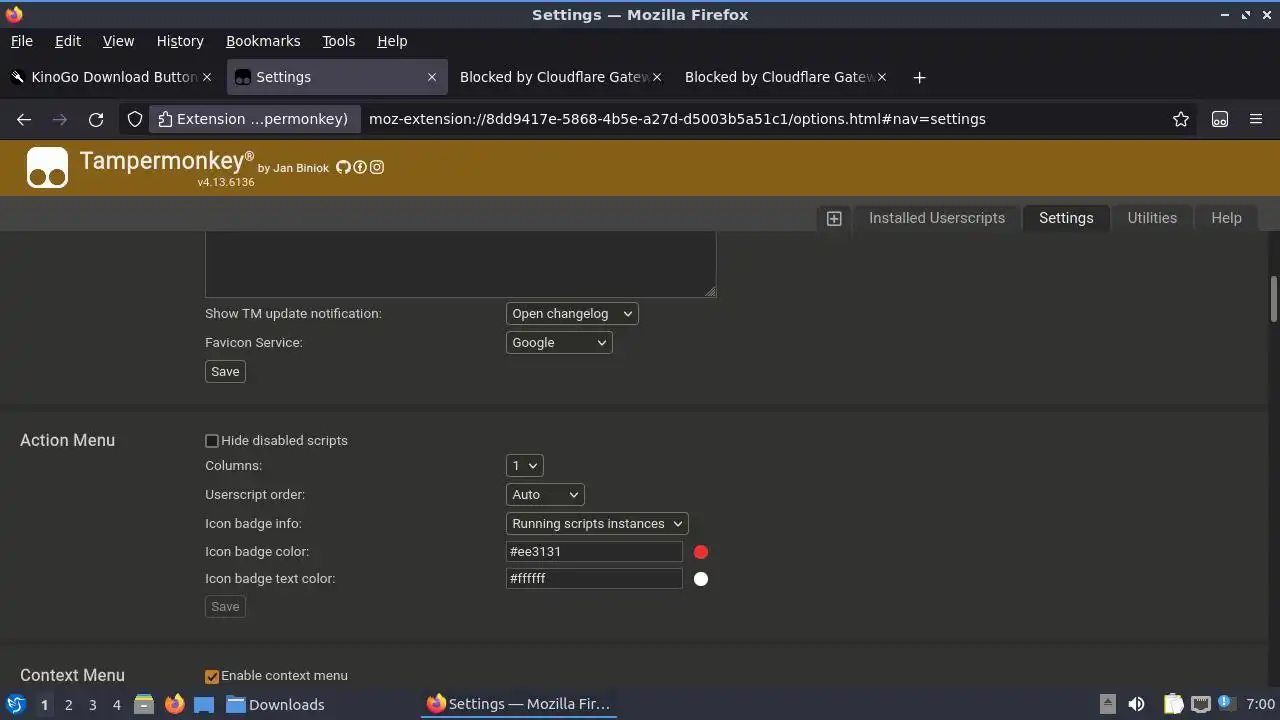Click show desktop icon in taskbar
The width and height of the screenshot is (1280, 720).
[x=204, y=704]
